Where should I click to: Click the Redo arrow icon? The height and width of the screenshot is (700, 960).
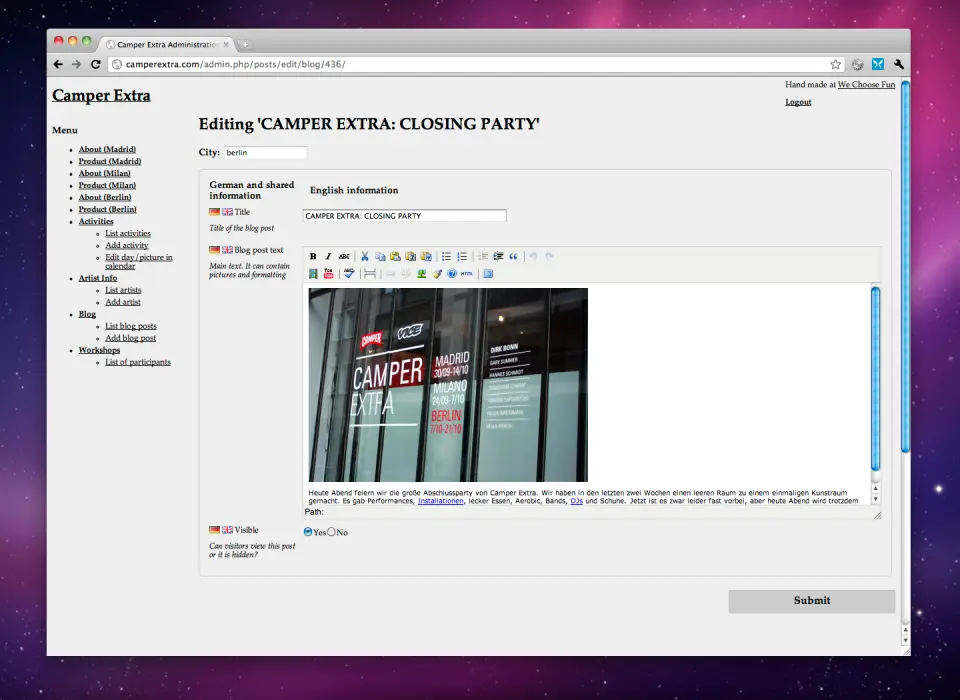[549, 257]
